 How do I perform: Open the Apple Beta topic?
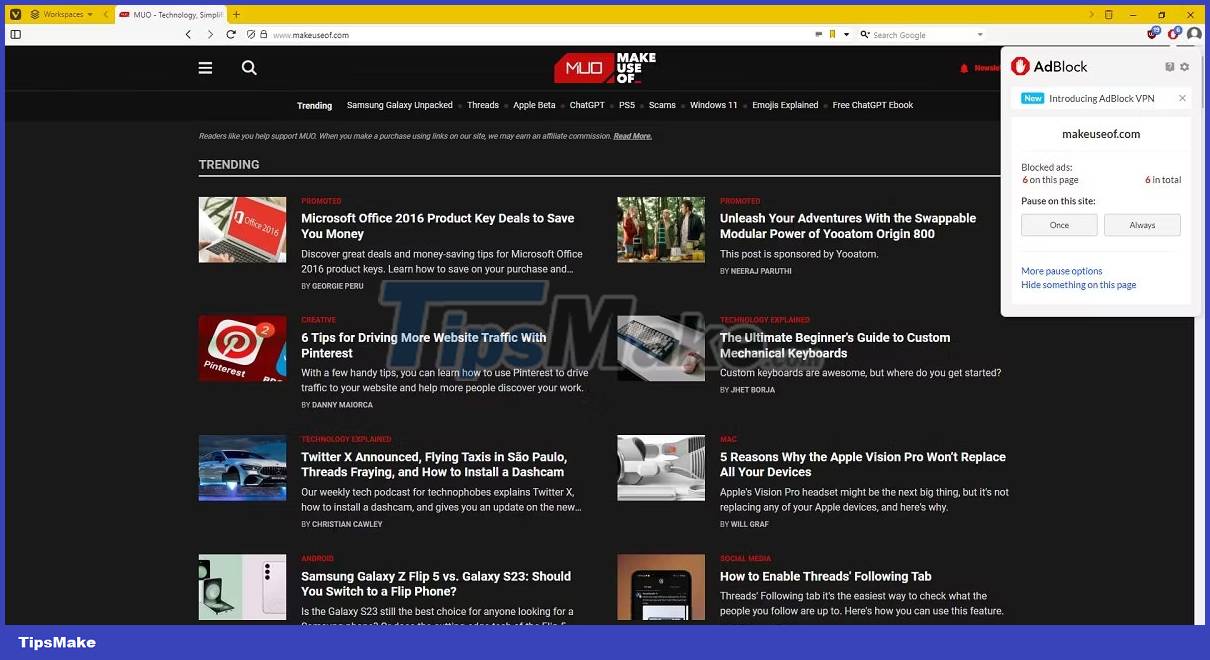534,105
